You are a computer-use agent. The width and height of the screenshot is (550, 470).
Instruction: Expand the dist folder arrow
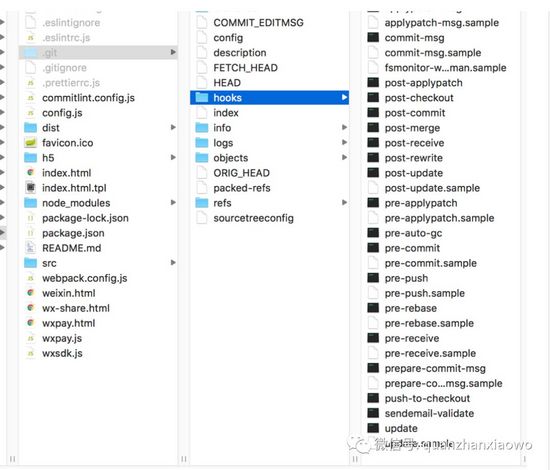(x=173, y=127)
